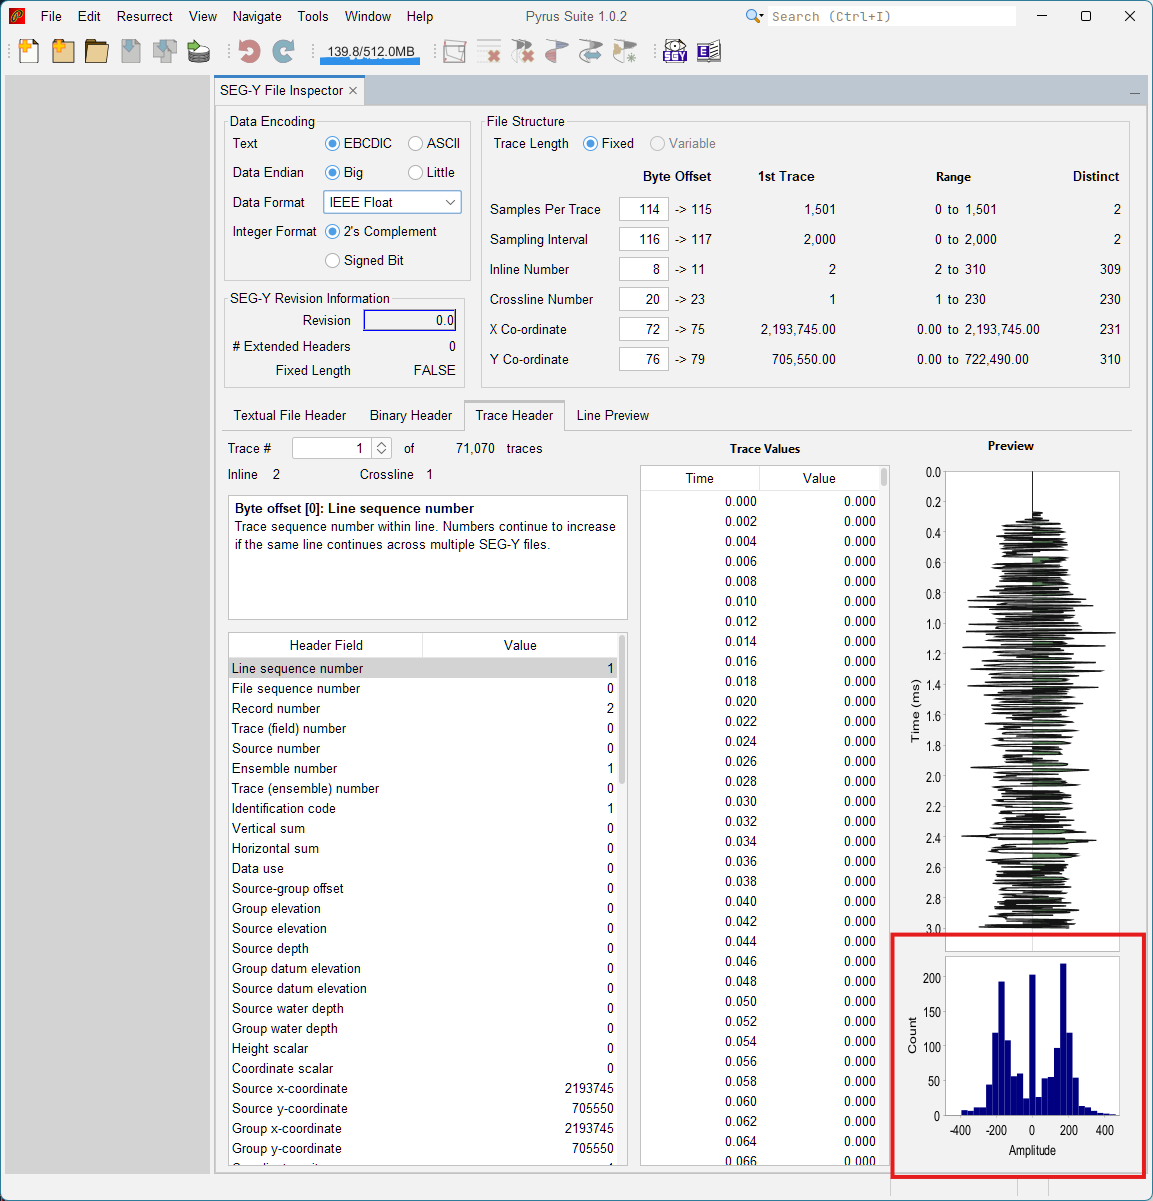Open the Resurrect menu
The width and height of the screenshot is (1153, 1201).
(x=145, y=16)
